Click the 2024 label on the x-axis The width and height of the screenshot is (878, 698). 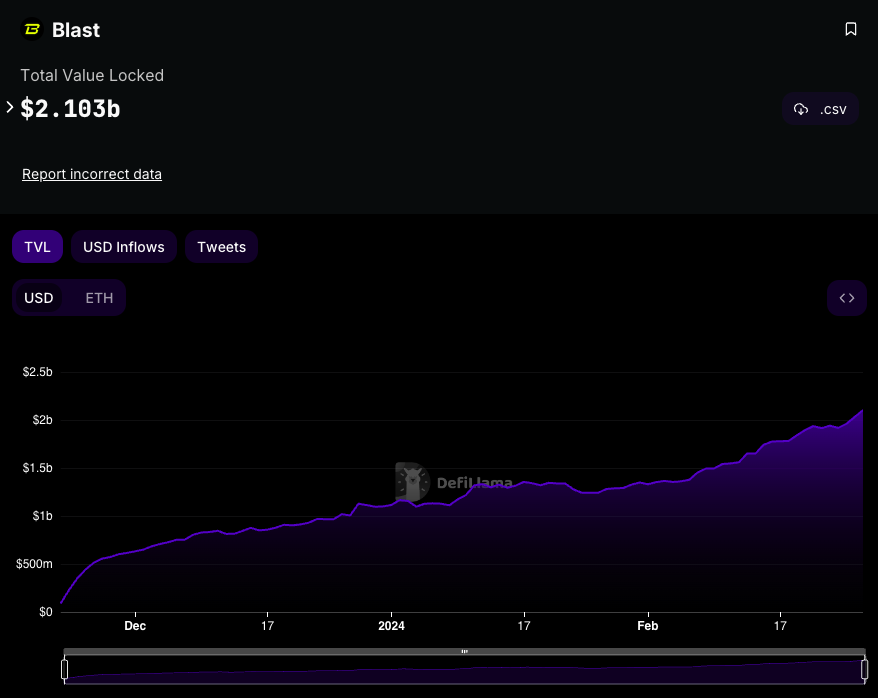click(391, 626)
